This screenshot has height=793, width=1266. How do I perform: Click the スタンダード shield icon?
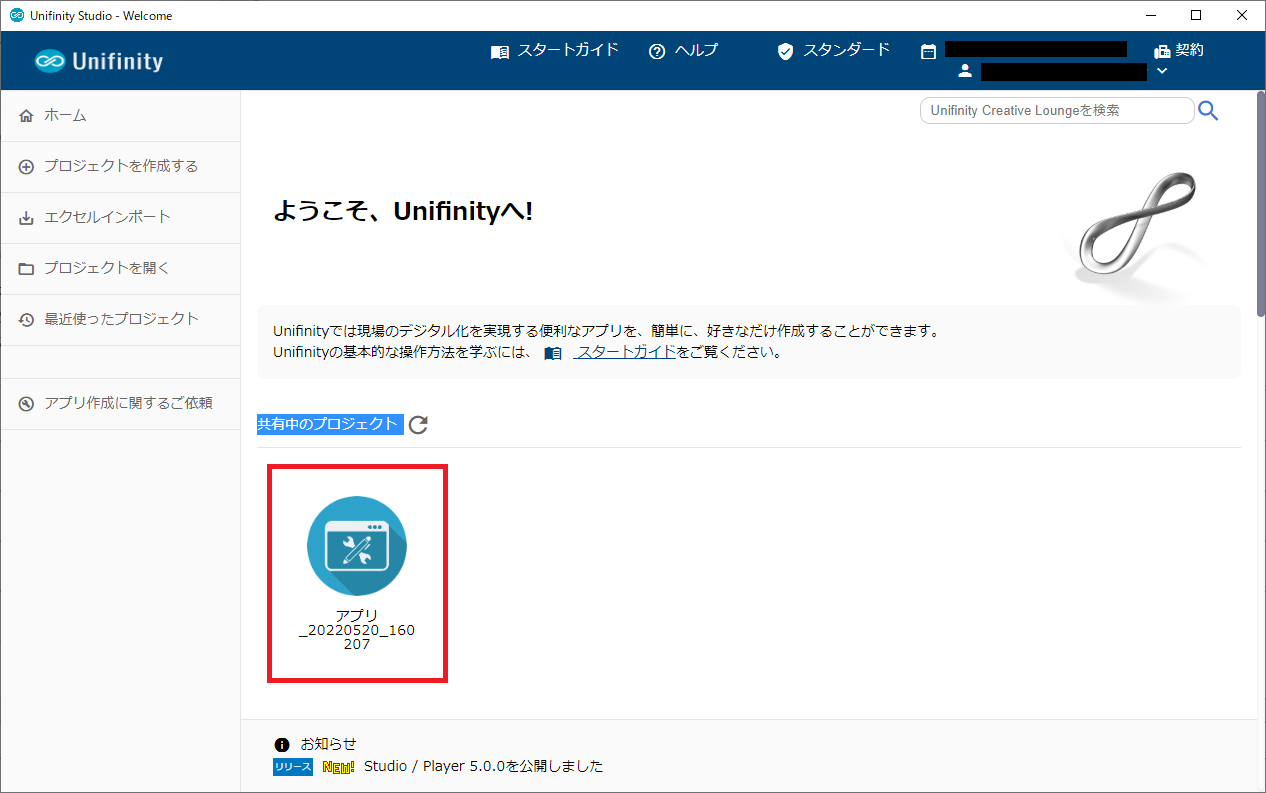coord(785,51)
